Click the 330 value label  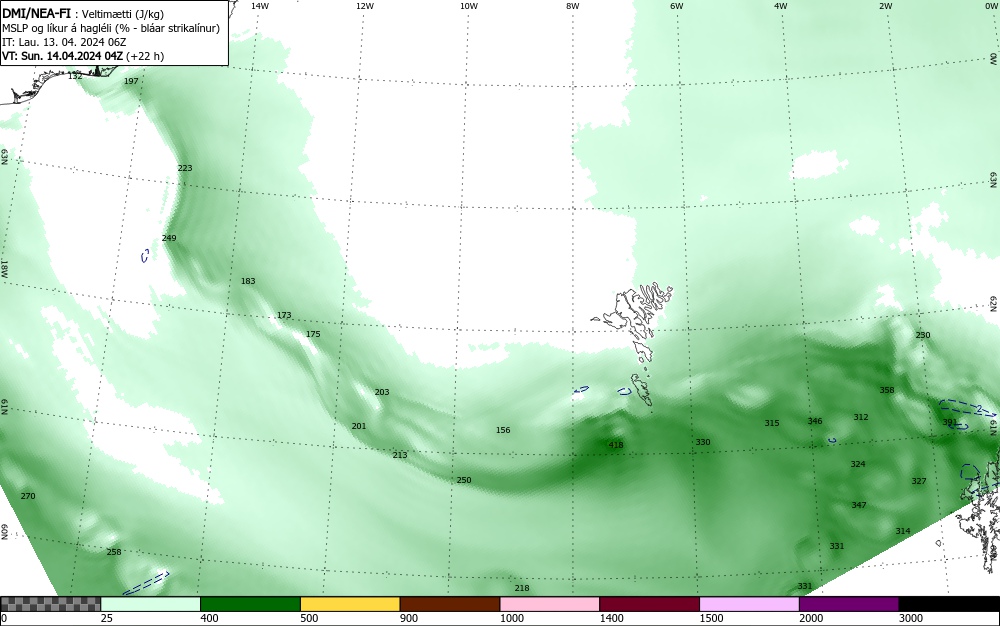702,442
